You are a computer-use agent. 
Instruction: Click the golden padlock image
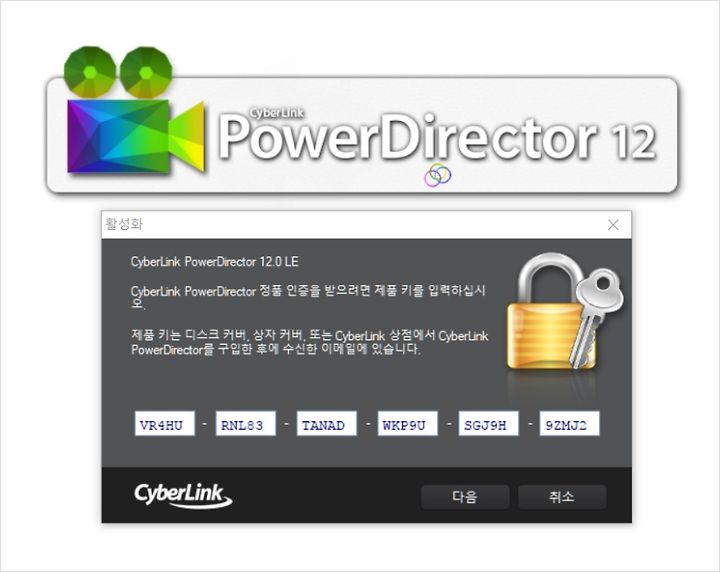pyautogui.click(x=550, y=312)
